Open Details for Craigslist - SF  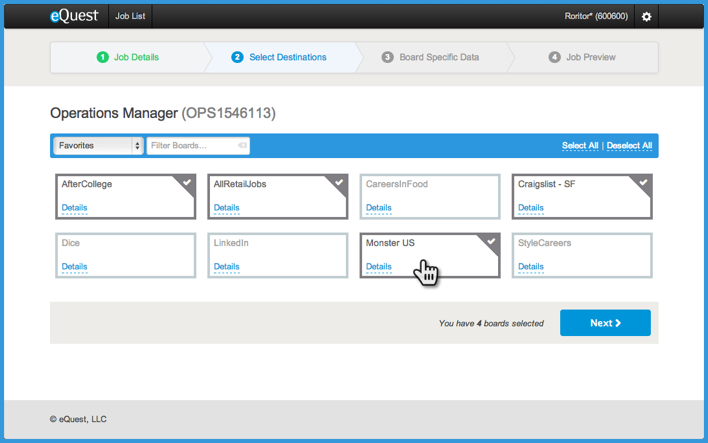(x=531, y=208)
